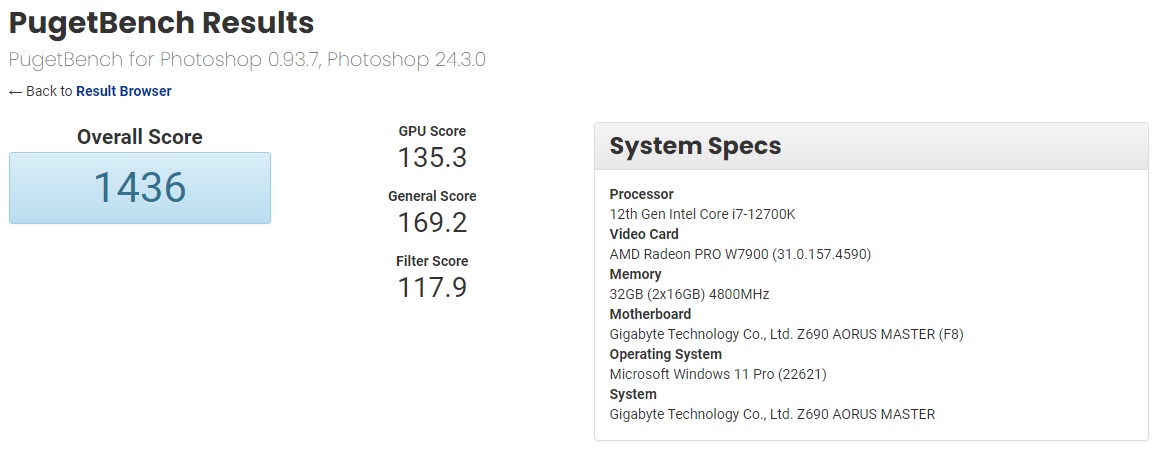The width and height of the screenshot is (1155, 449).
Task: Click the General Score label
Action: coord(432,196)
